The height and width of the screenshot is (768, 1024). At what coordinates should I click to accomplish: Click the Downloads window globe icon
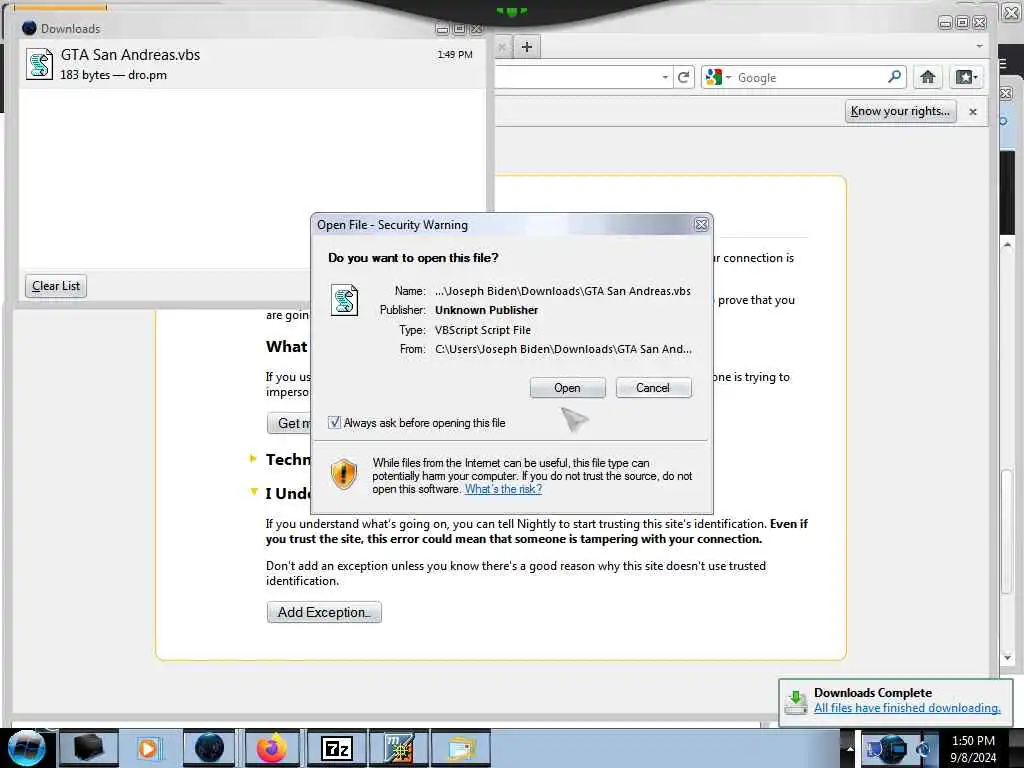(x=29, y=28)
